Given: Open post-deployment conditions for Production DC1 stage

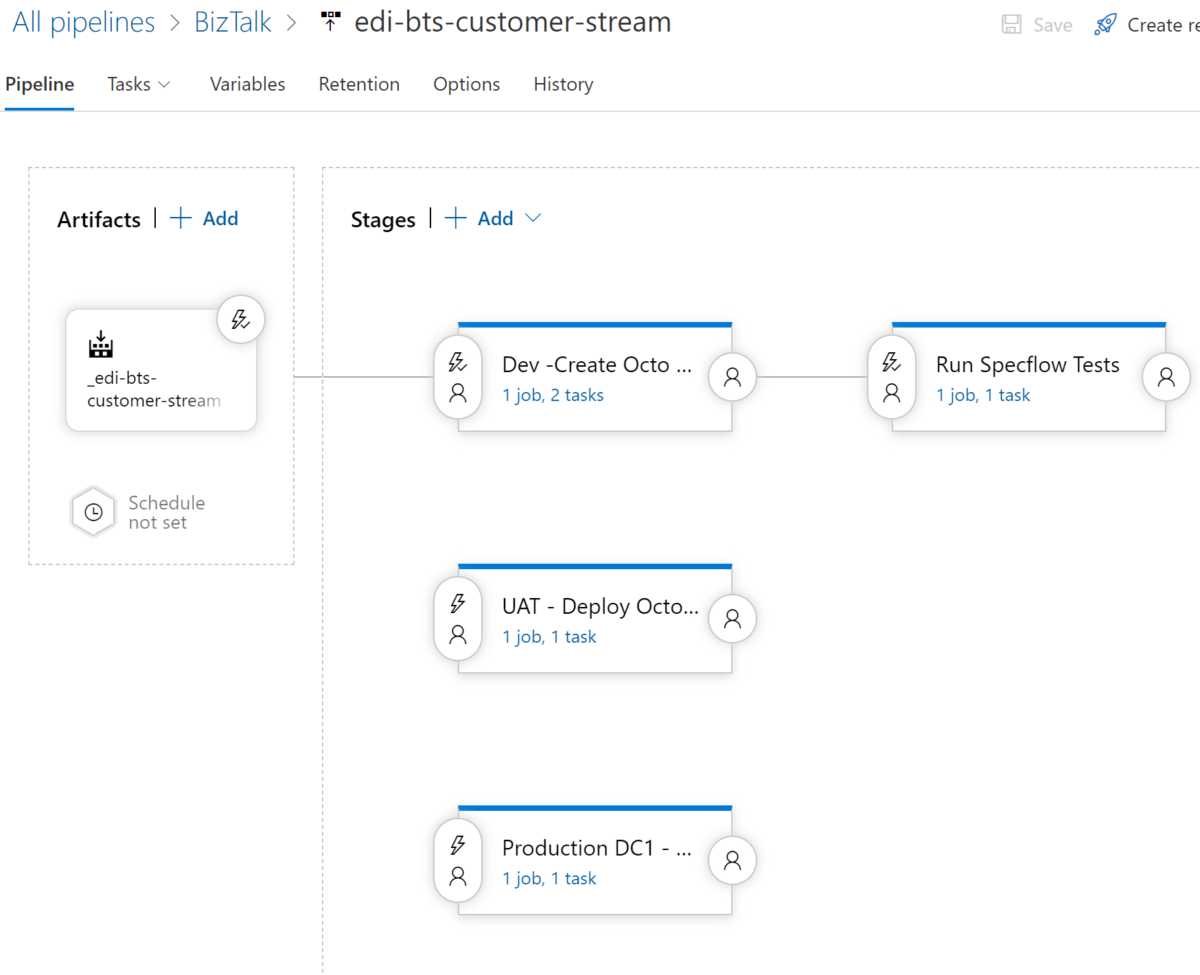Looking at the screenshot, I should click(x=732, y=860).
